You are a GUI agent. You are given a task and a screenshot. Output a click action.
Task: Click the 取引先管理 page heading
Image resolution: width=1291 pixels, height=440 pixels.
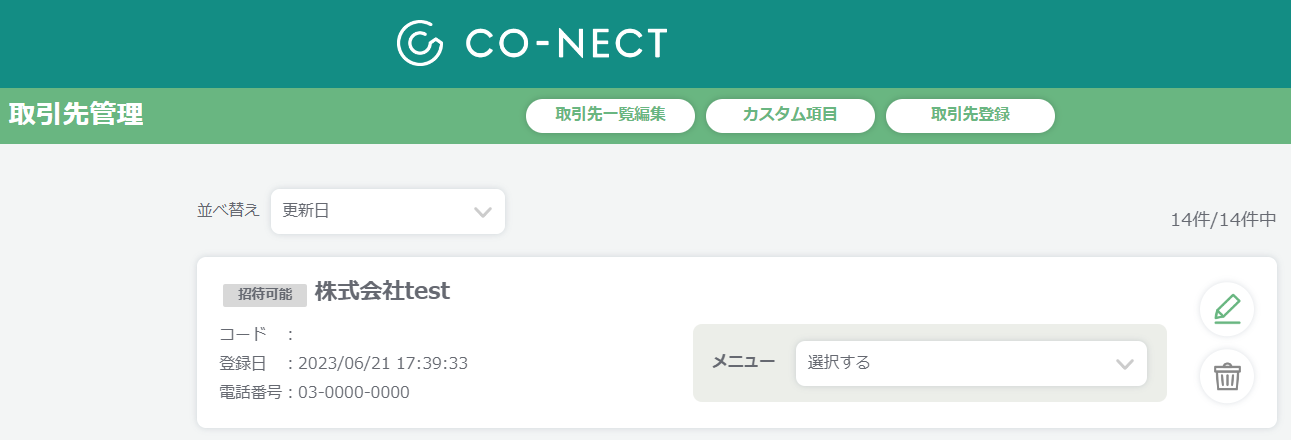point(76,114)
